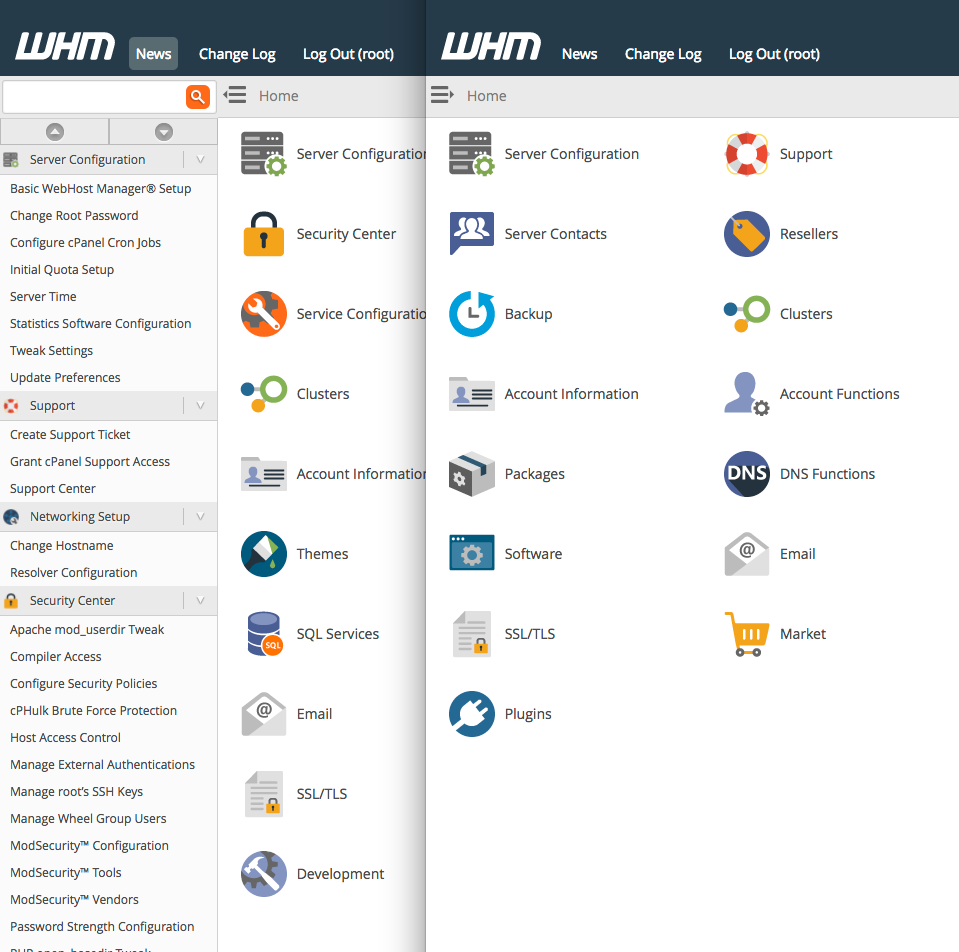The image size is (959, 952).
Task: Open Account Functions user-gear icon
Action: (x=747, y=394)
